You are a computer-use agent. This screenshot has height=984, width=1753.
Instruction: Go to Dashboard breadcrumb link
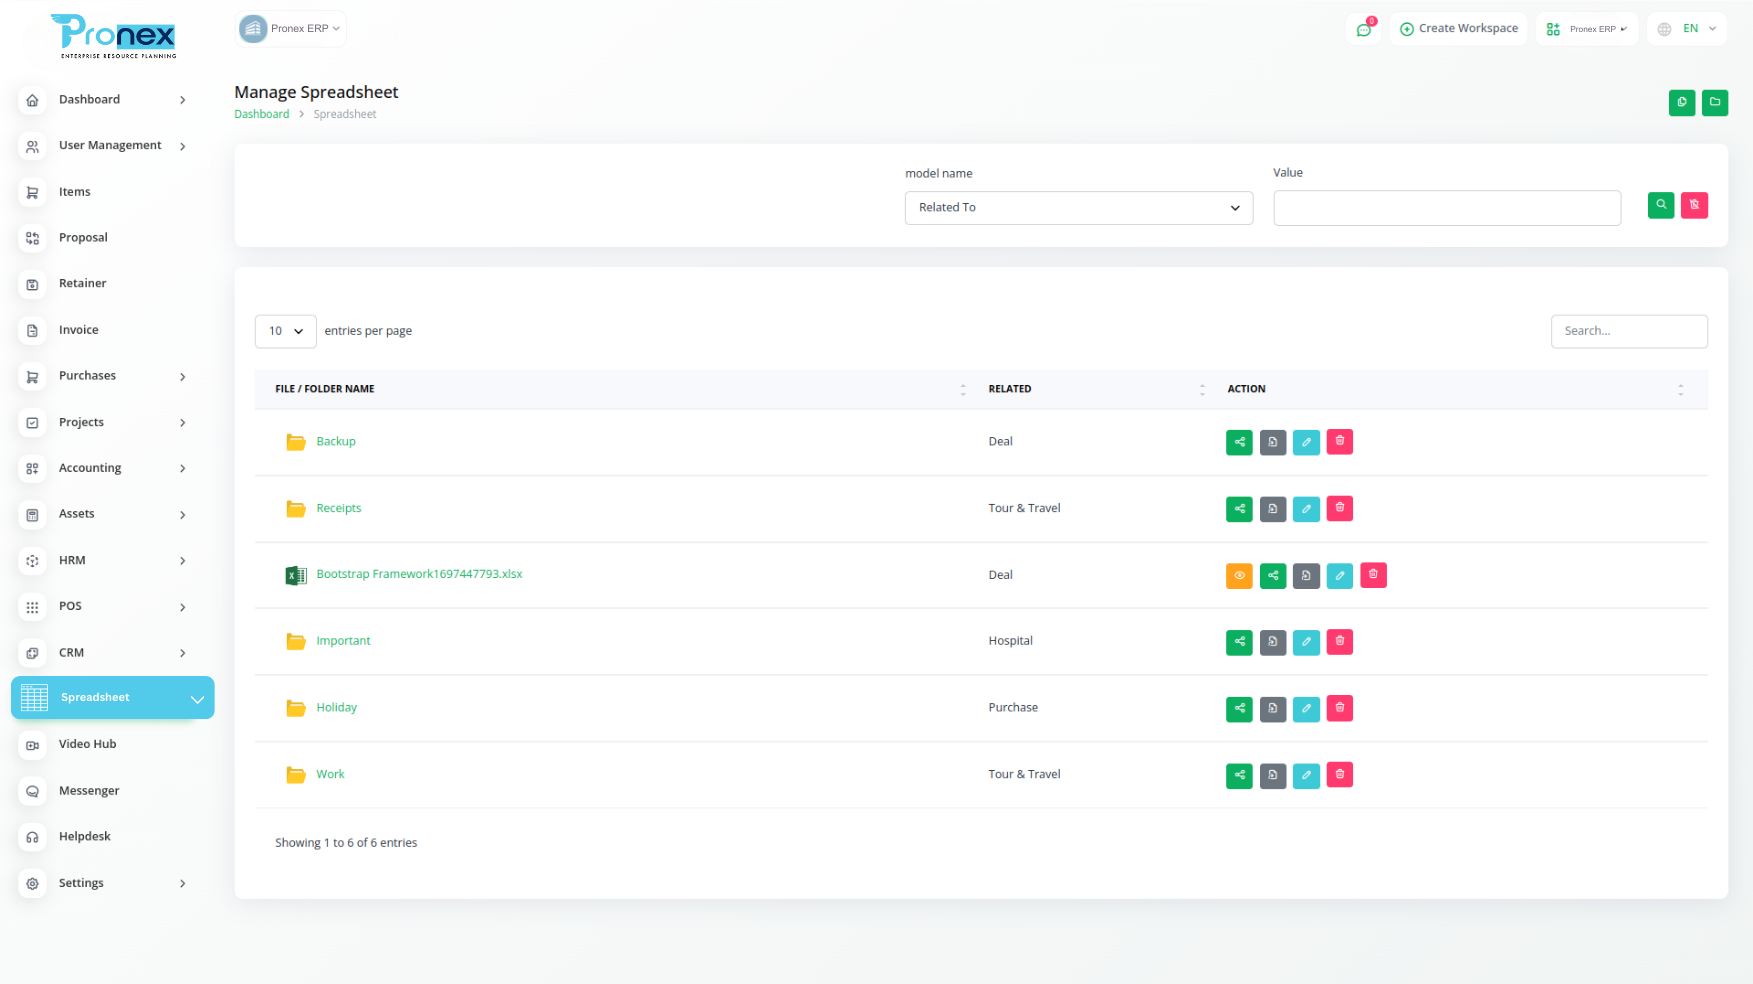coord(262,114)
